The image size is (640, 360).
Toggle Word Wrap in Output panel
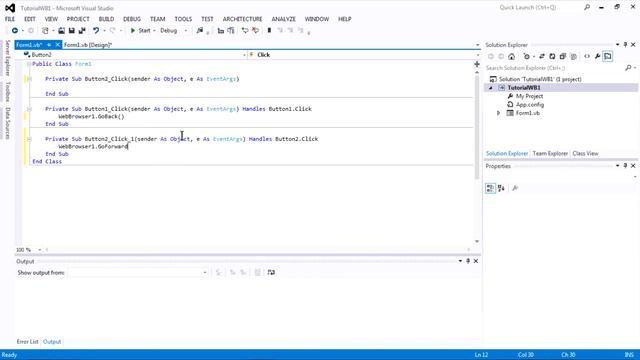[x=271, y=272]
